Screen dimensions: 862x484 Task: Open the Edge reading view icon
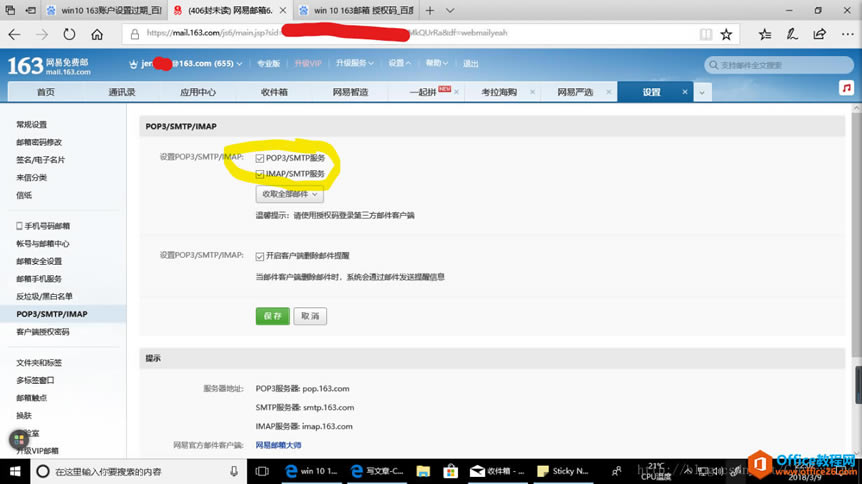[706, 35]
